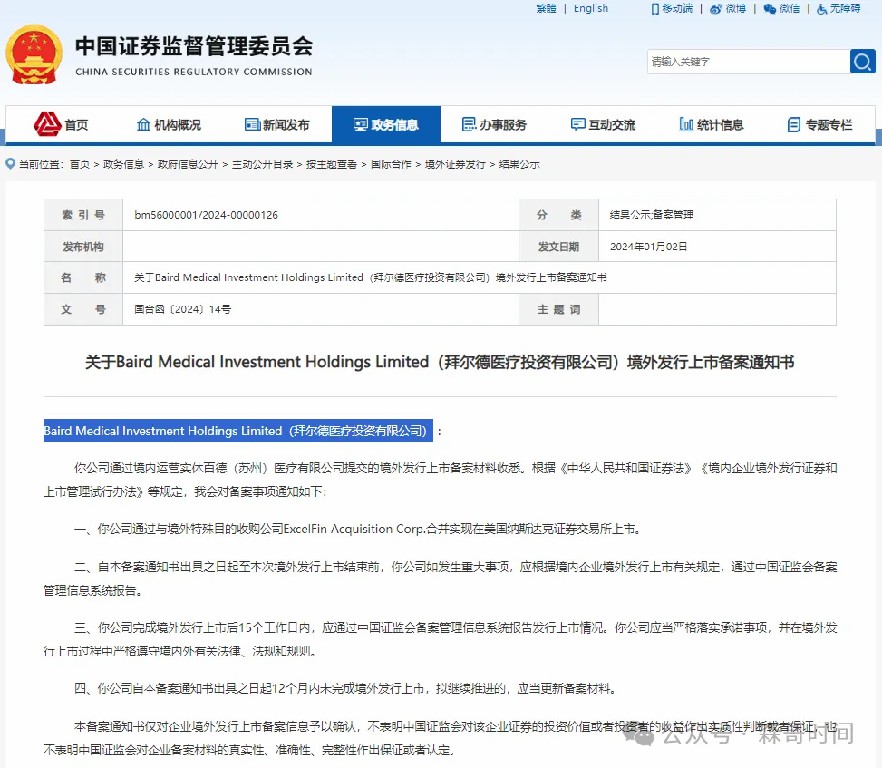882x768 pixels.
Task: Click the CSRC red logo beside 首页
Action: (x=47, y=124)
